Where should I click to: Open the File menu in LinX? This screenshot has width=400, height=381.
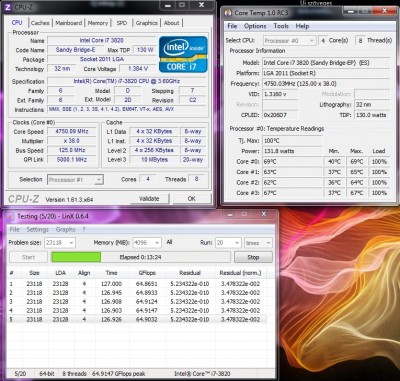coord(14,229)
